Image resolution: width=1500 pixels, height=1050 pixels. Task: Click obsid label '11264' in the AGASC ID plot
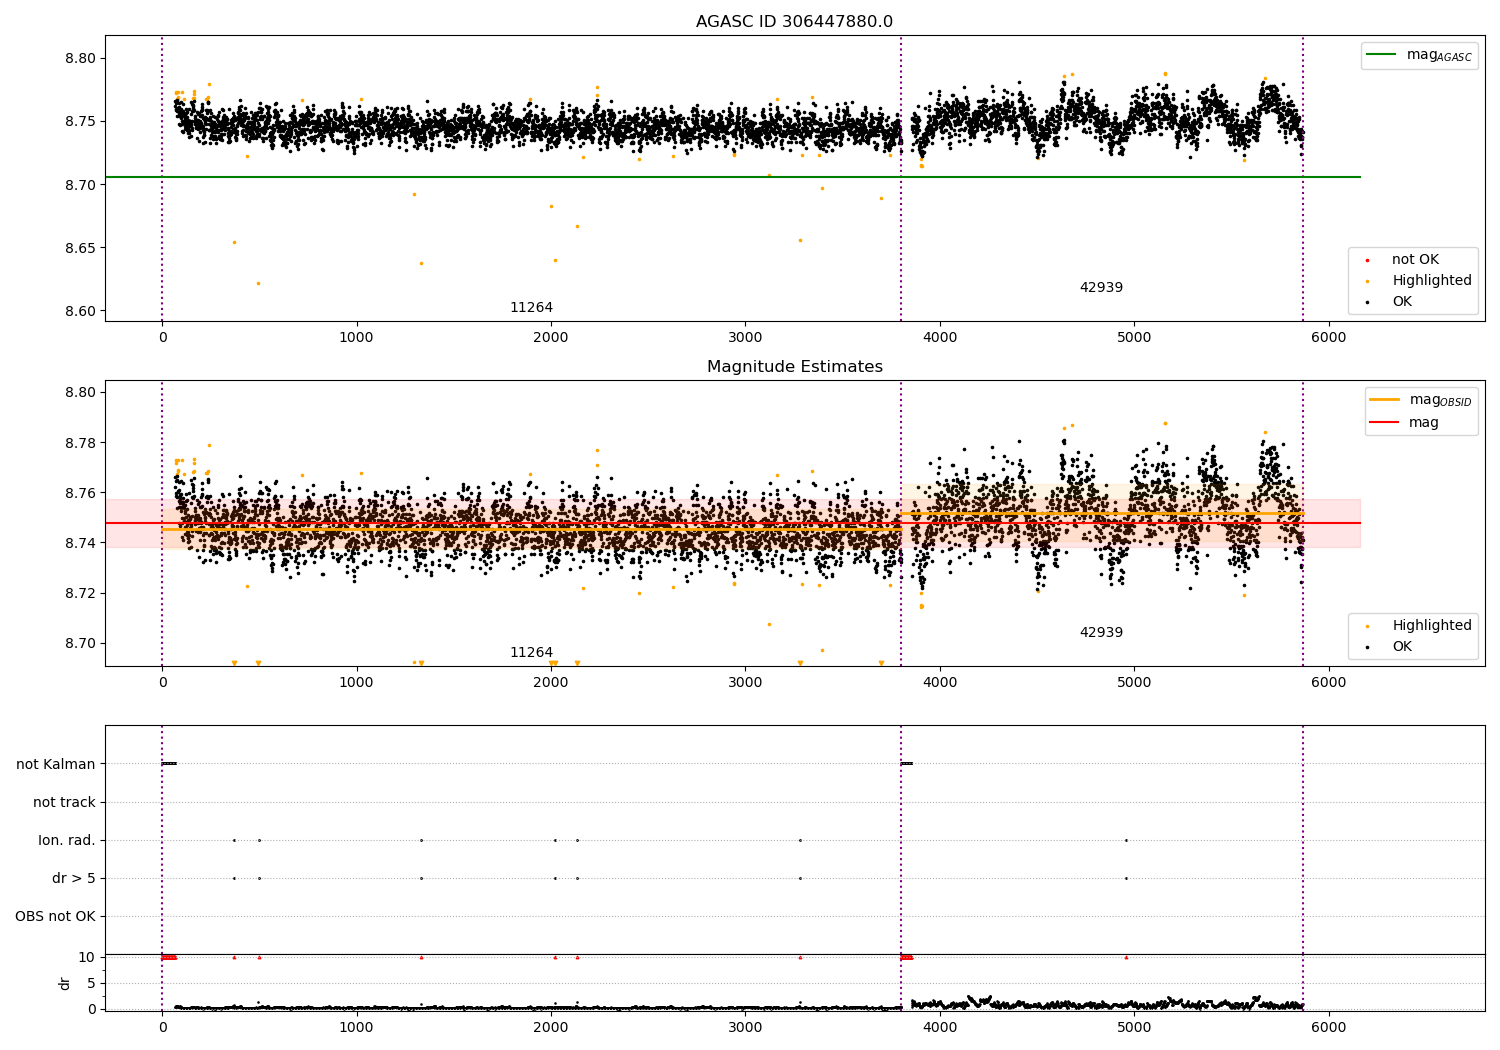pos(531,308)
